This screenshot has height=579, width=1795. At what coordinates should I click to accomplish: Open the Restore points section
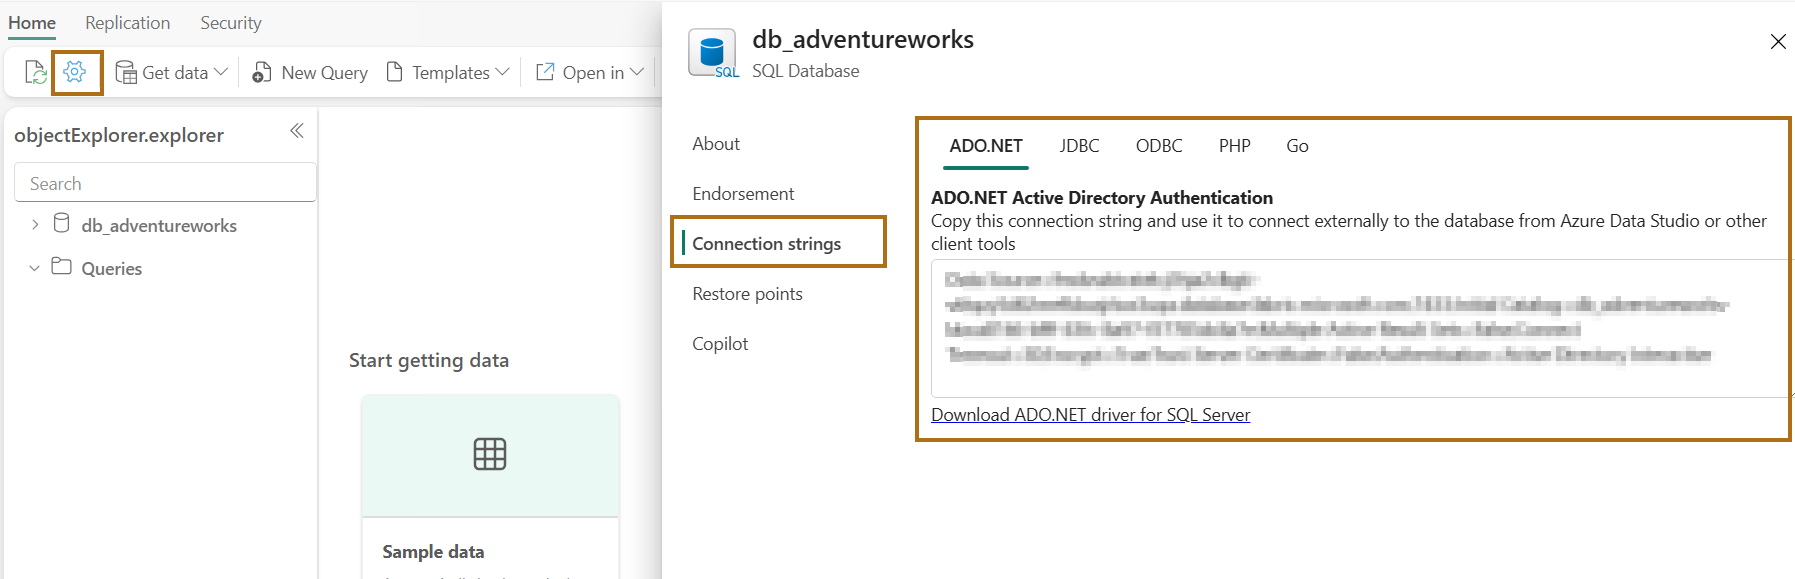747,294
